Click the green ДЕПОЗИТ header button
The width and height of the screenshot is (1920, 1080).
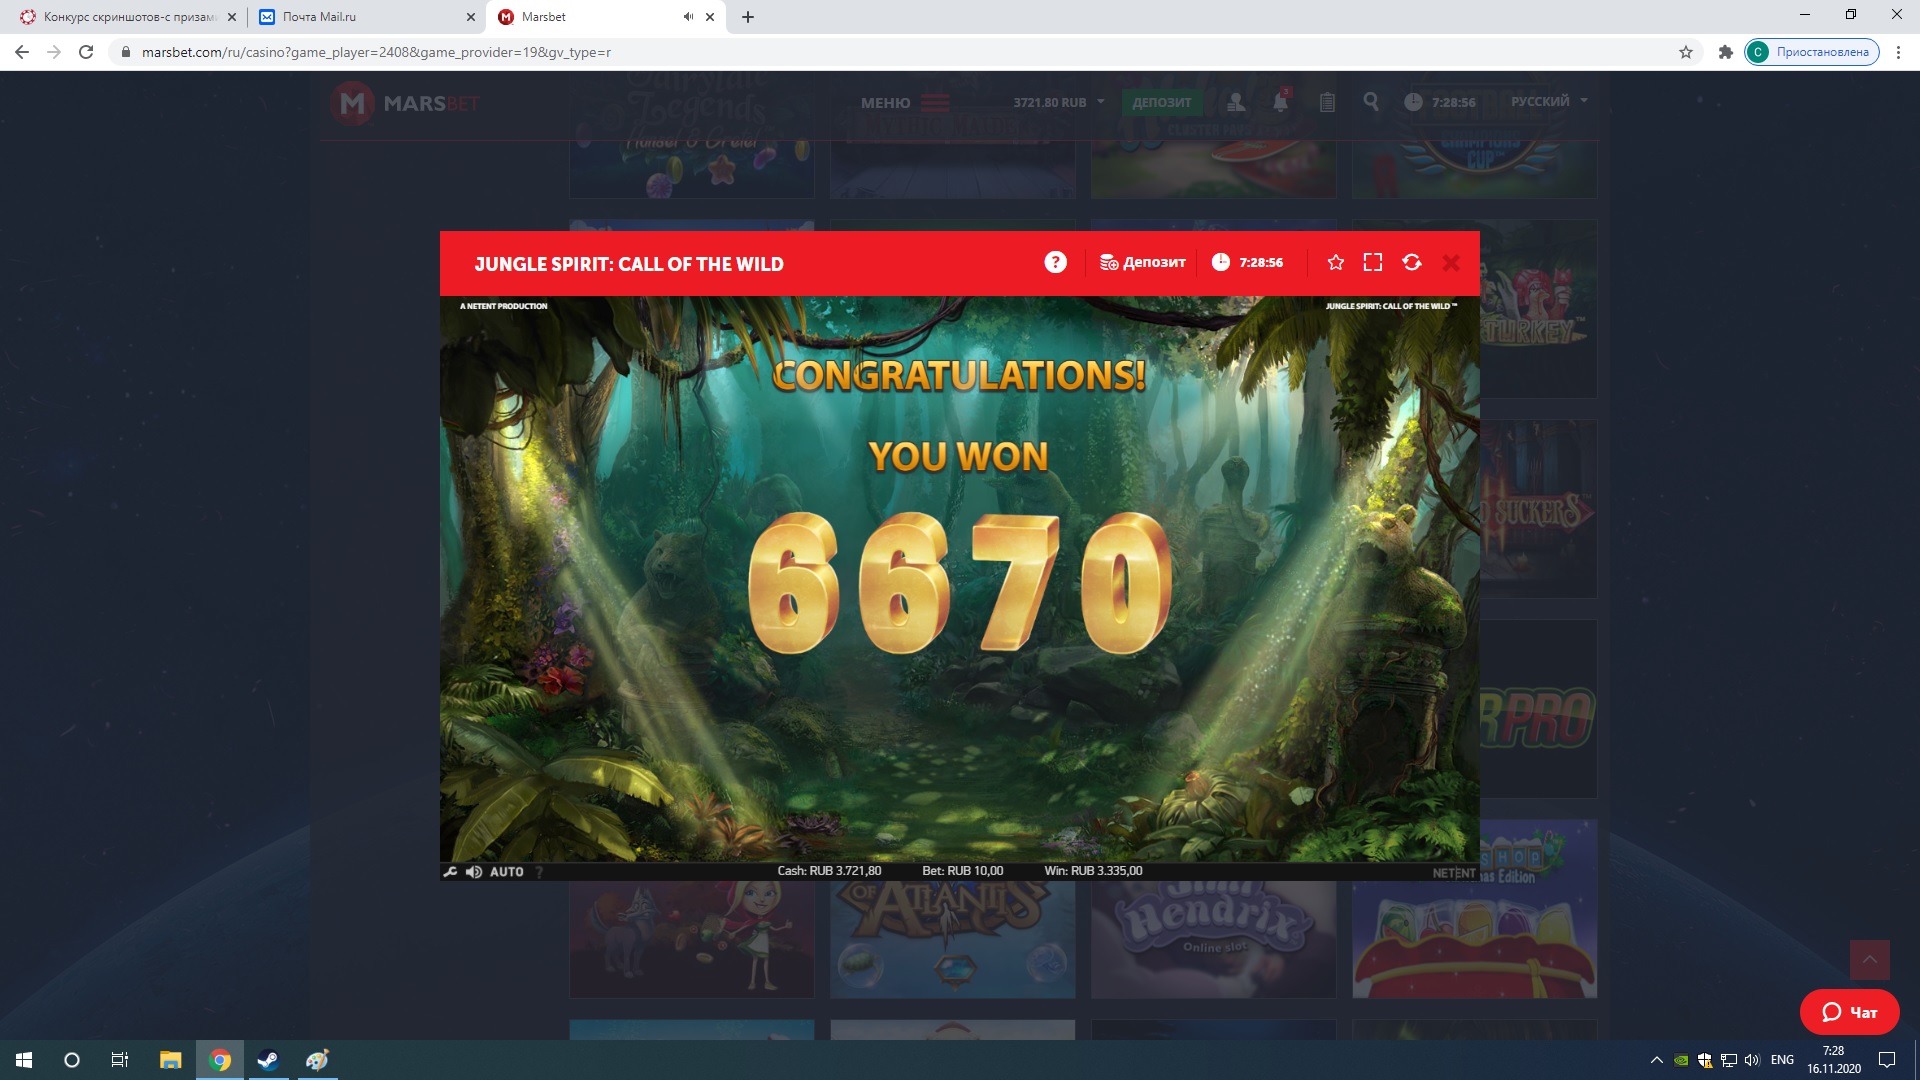(x=1161, y=102)
